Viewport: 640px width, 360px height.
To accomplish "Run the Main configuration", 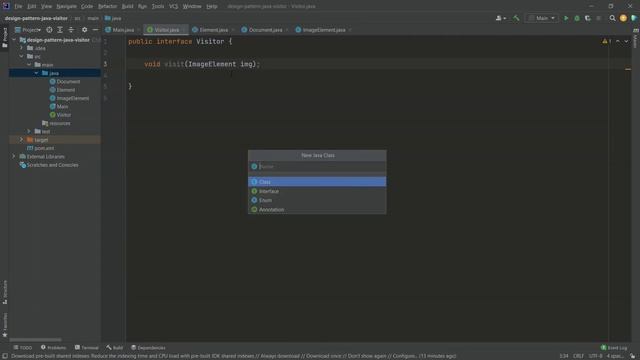I will [x=566, y=18].
